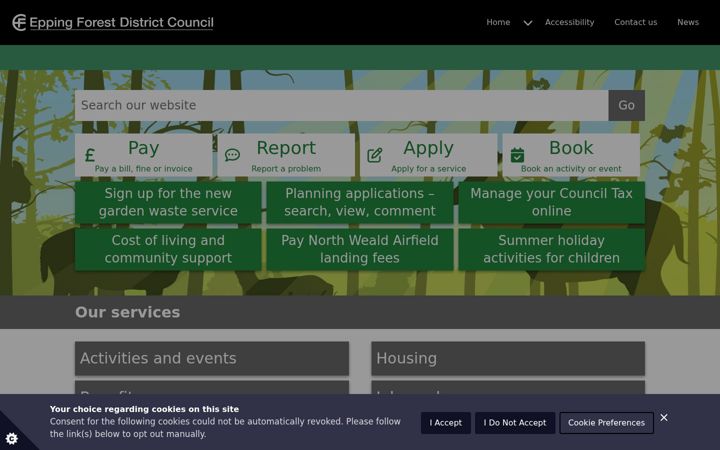Open Sign up for garden waste service

tap(168, 202)
